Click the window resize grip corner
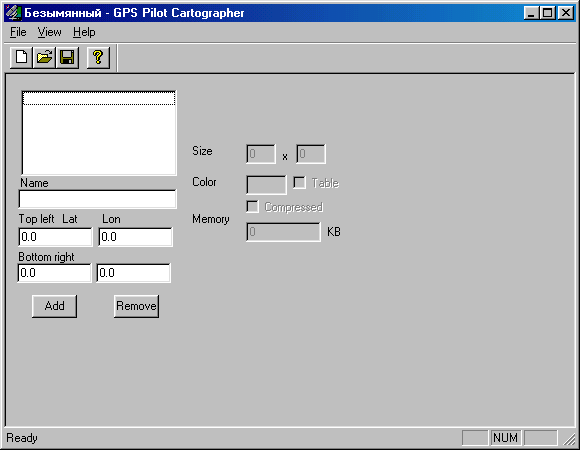Screen dimensions: 580x450 click(569, 439)
